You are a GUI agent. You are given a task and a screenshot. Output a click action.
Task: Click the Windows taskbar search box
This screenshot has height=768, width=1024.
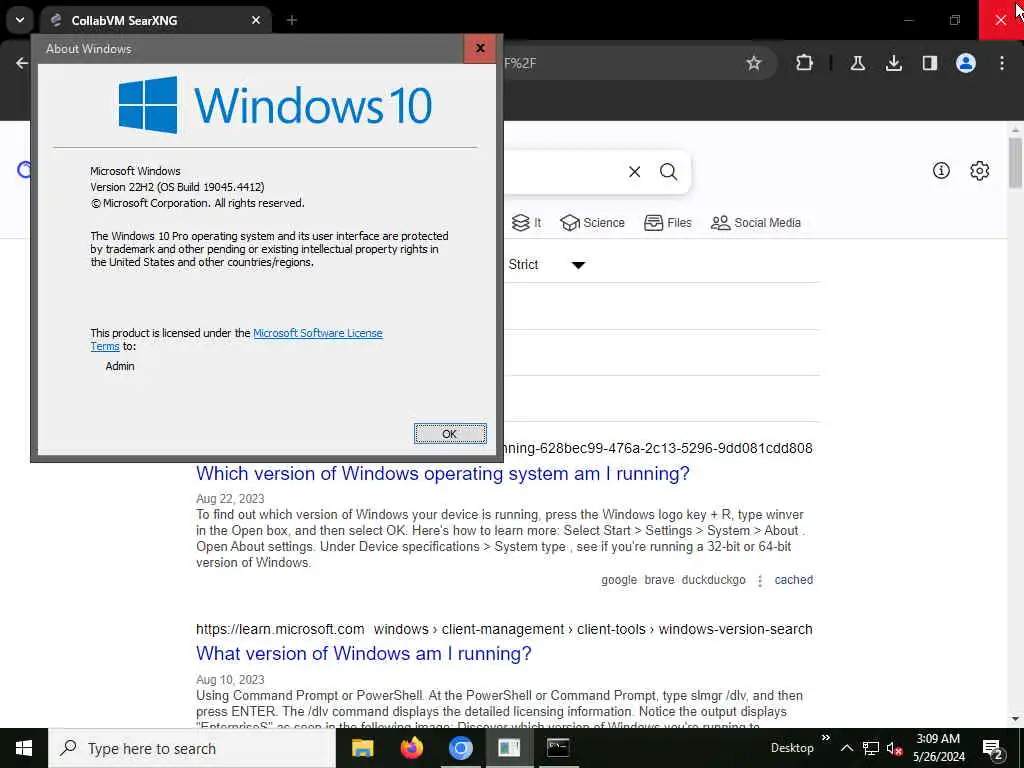[x=192, y=748]
